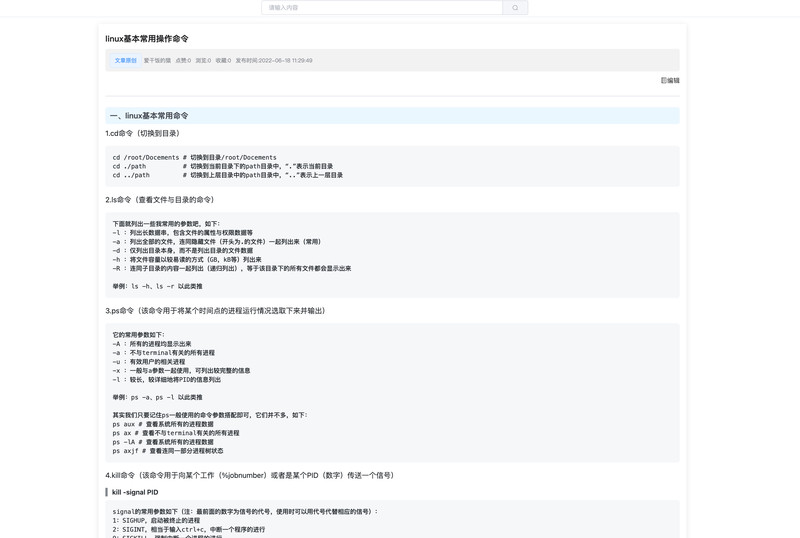Click the 浏览:0 view counter

coord(203,60)
